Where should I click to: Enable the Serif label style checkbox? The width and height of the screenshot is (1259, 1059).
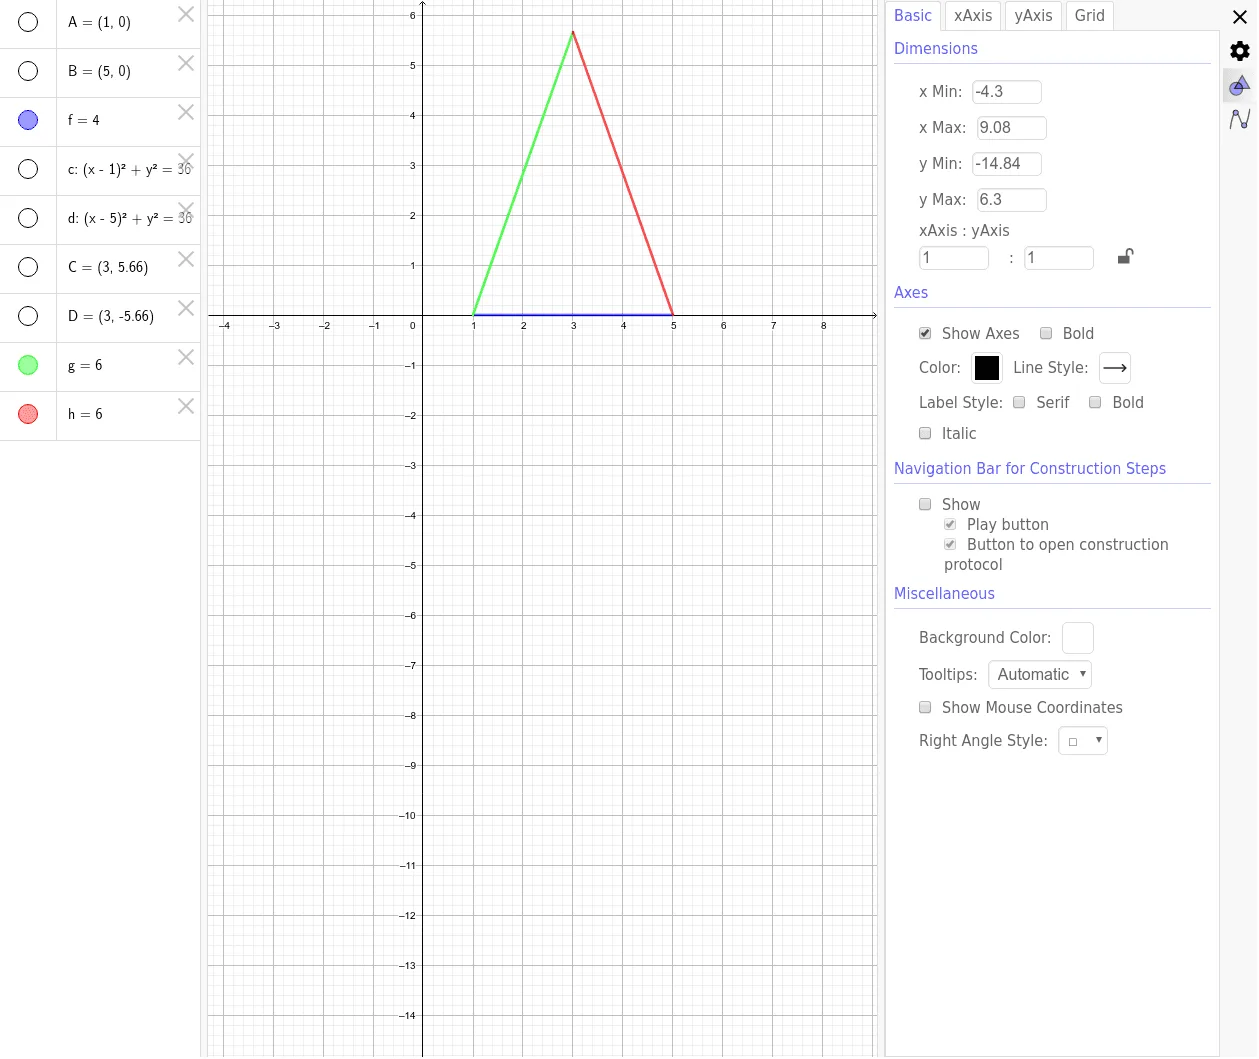pyautogui.click(x=1019, y=402)
